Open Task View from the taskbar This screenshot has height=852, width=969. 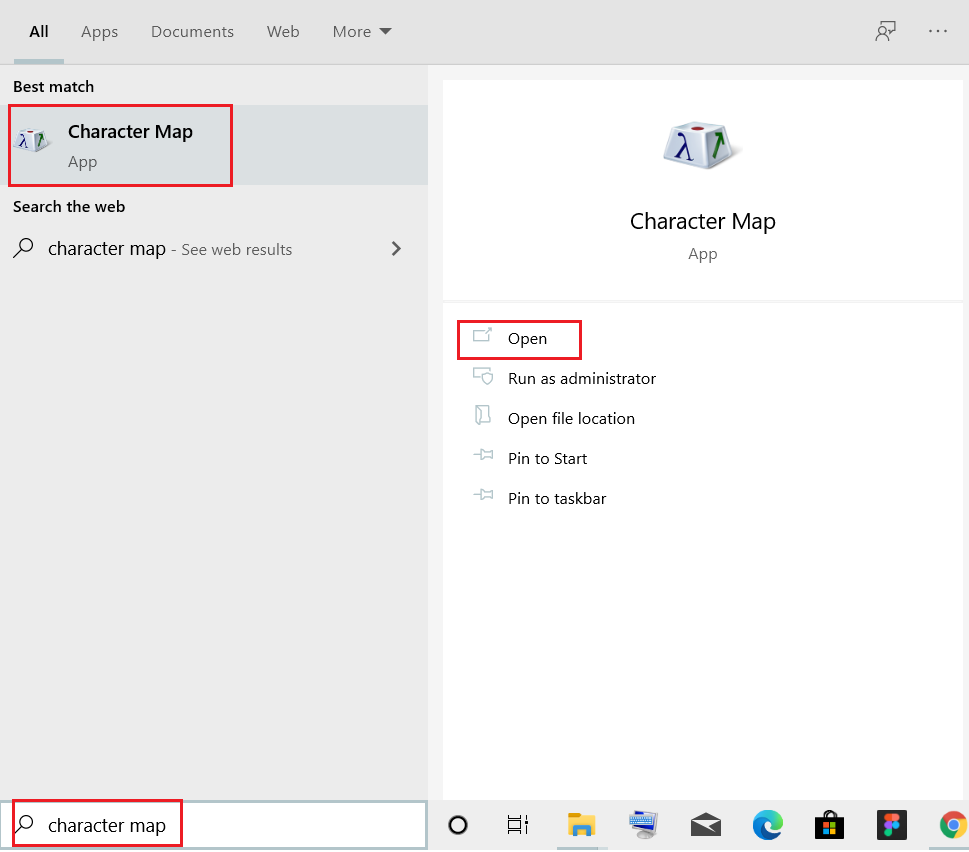pos(517,825)
